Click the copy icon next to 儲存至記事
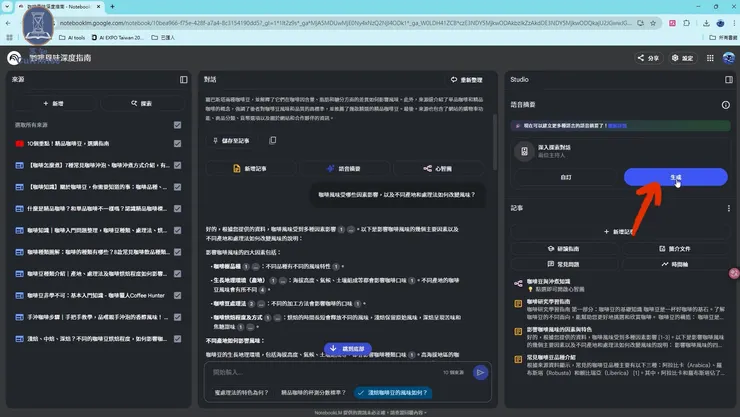Image resolution: width=740 pixels, height=417 pixels. pos(272,140)
